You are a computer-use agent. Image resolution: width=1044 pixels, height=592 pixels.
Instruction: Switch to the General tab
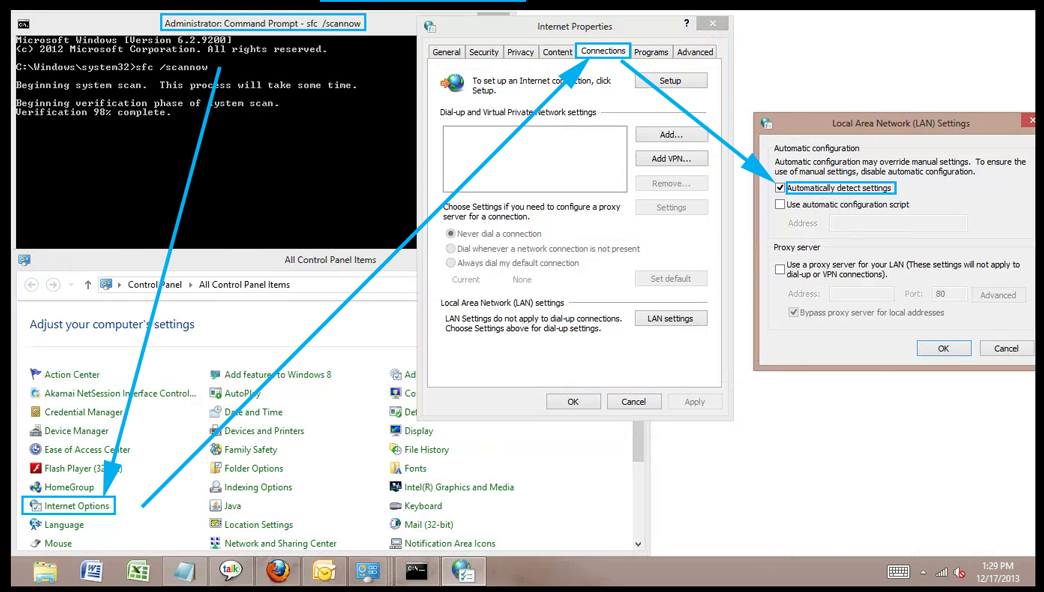(x=446, y=52)
